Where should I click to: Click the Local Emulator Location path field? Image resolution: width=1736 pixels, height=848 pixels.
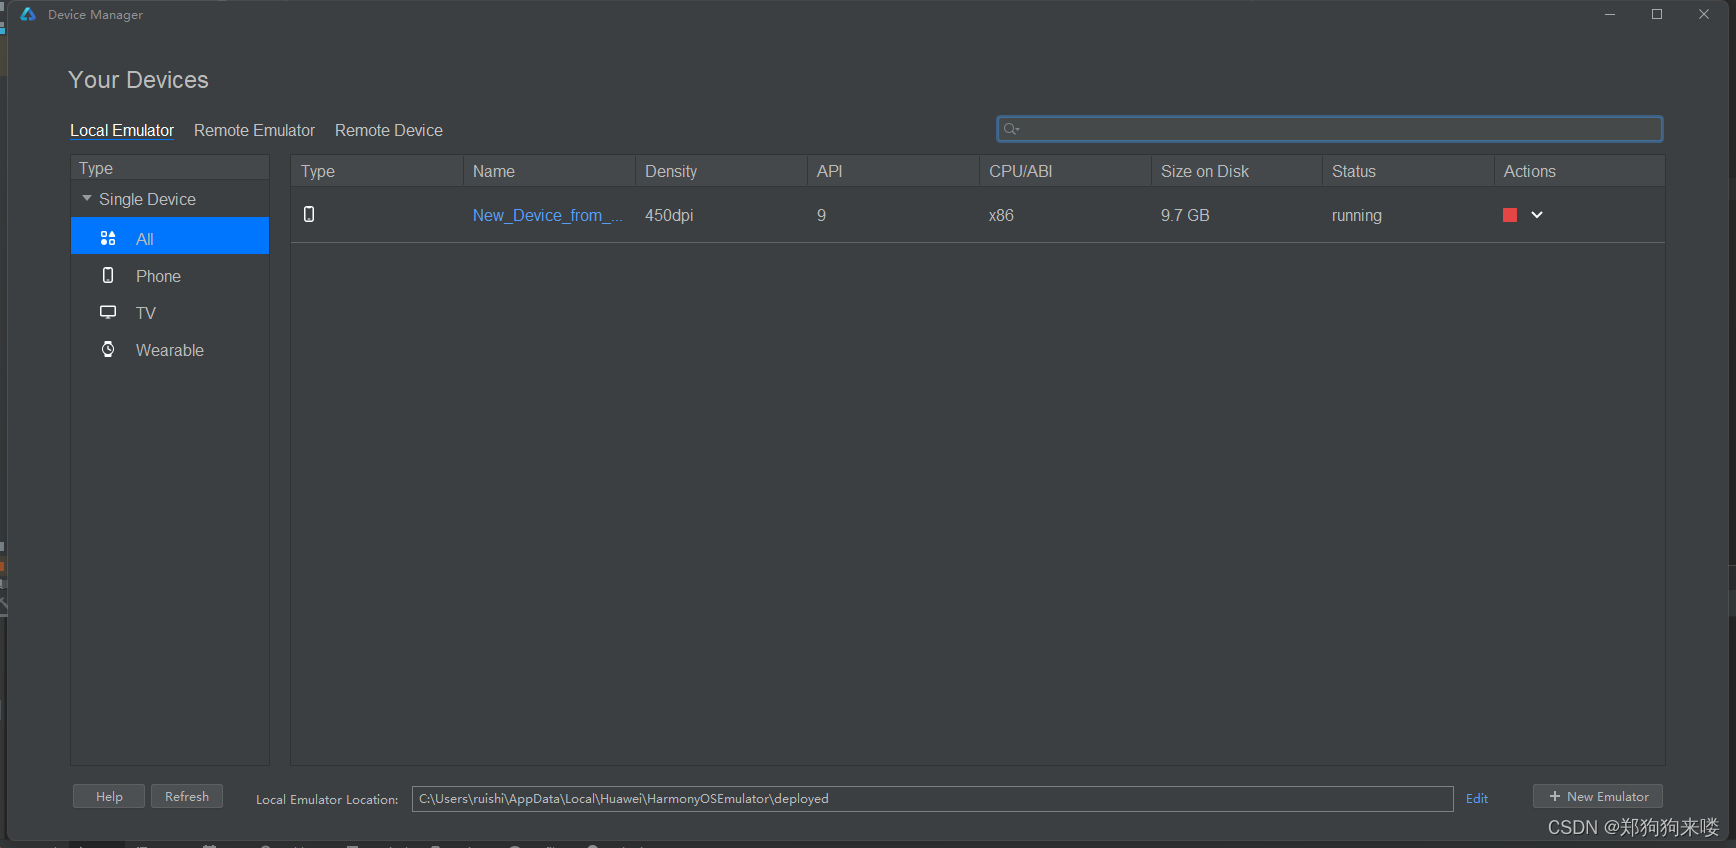coord(932,799)
